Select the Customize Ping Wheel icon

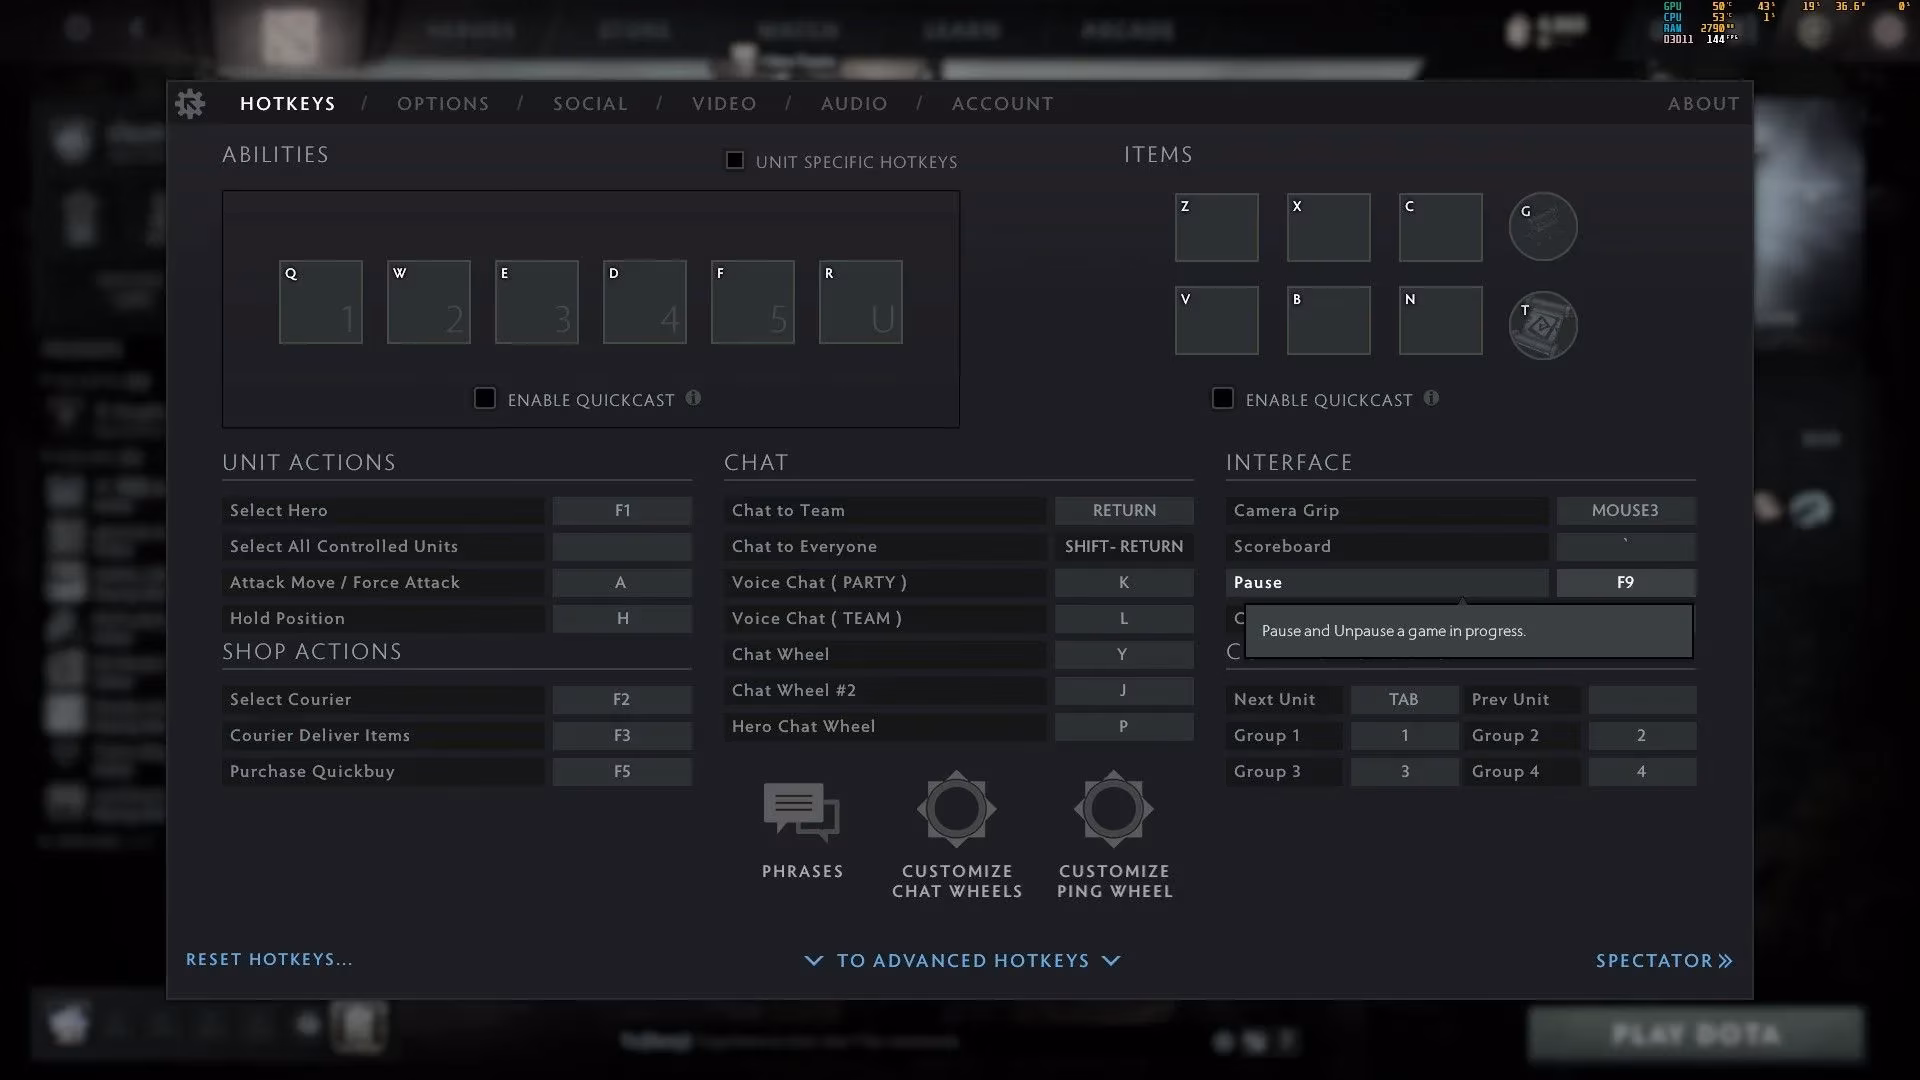coord(1113,809)
